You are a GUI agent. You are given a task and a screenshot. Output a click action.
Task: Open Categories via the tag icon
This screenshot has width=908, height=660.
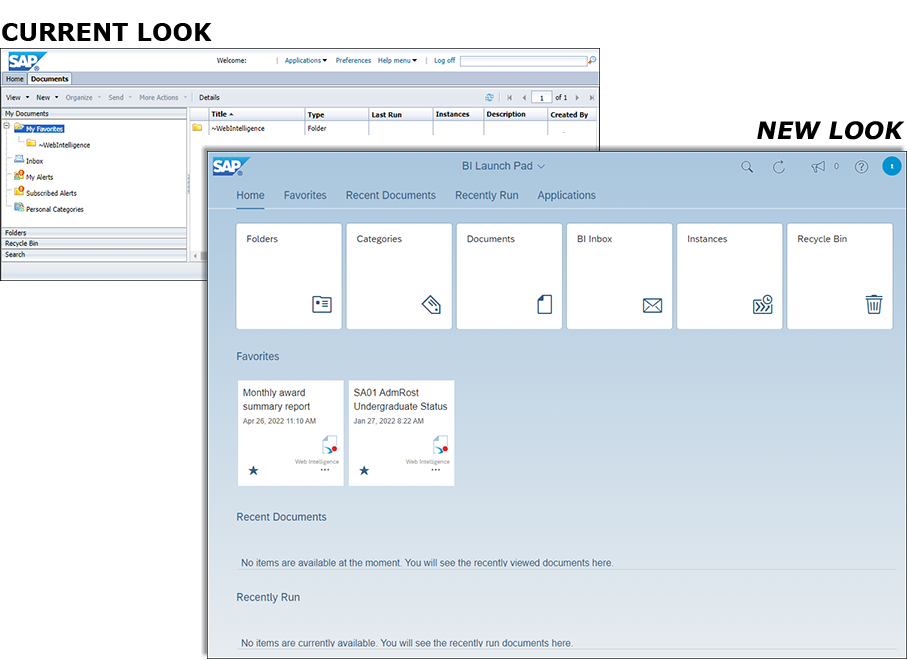point(432,306)
